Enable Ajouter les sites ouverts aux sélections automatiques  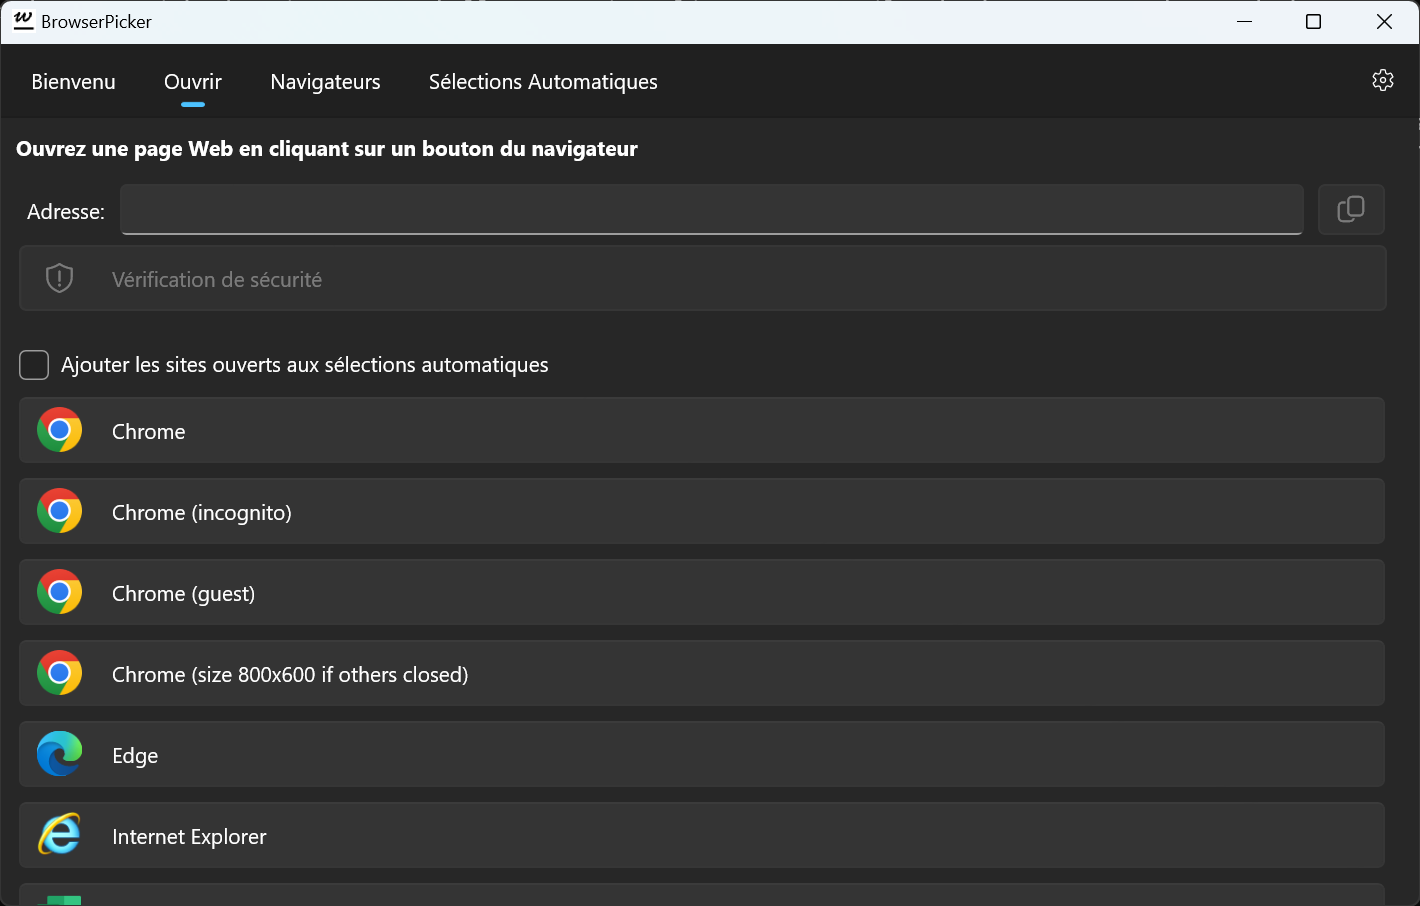point(34,365)
